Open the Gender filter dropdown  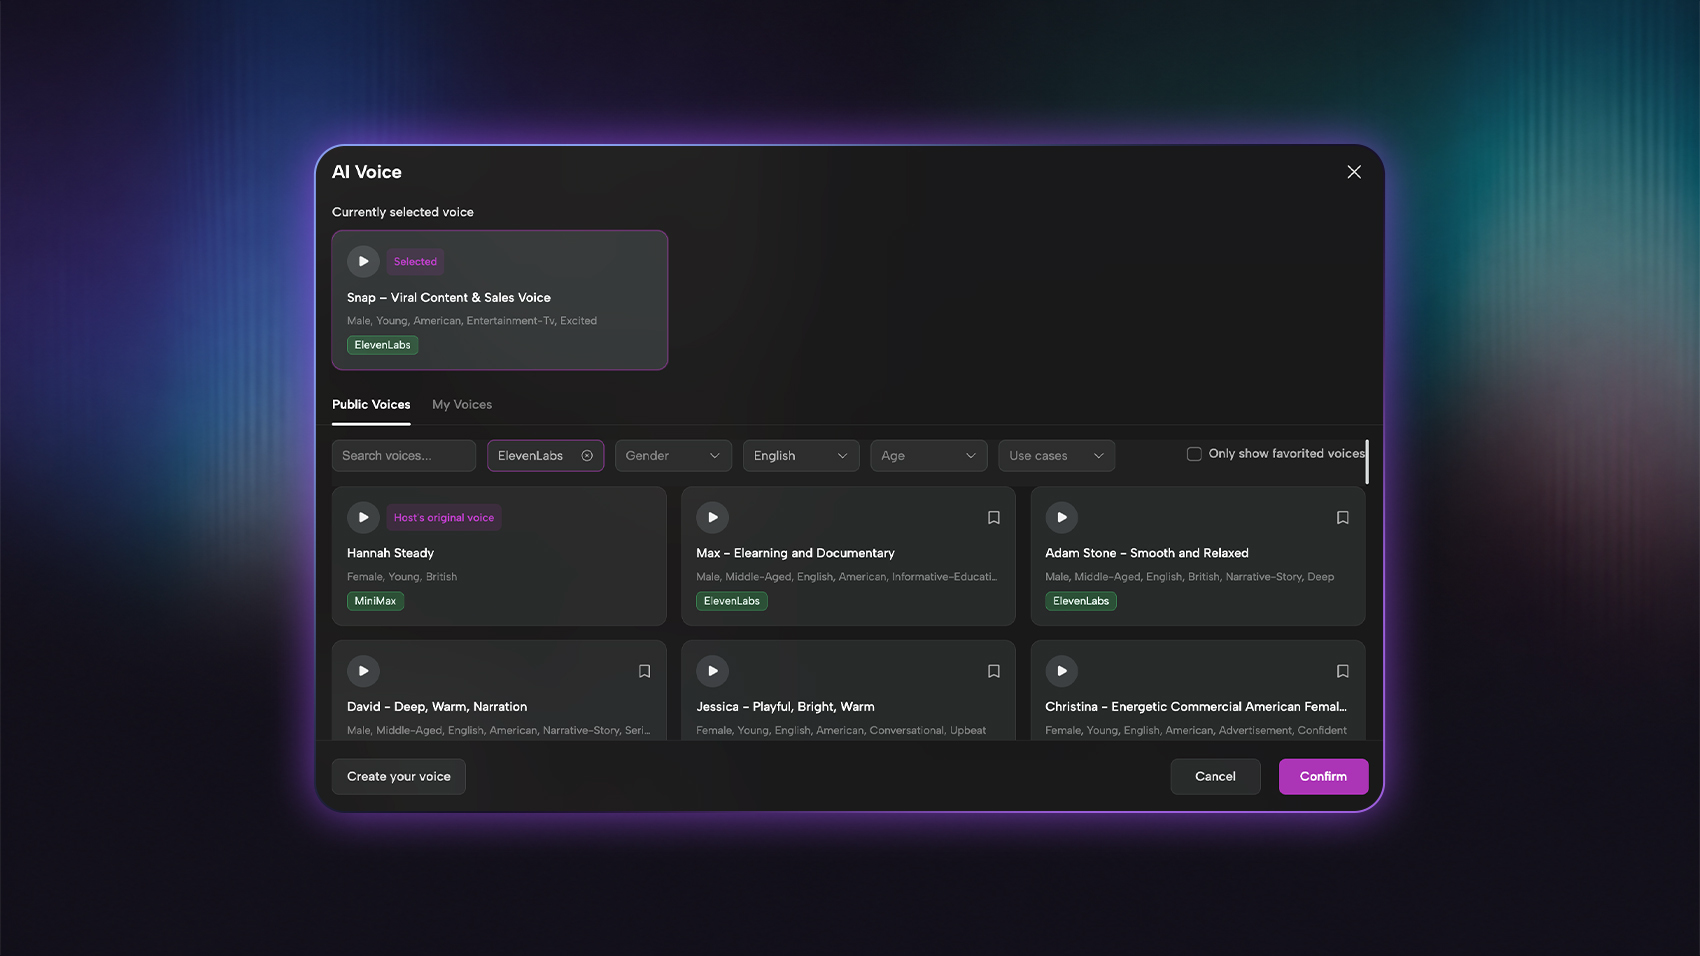[673, 456]
